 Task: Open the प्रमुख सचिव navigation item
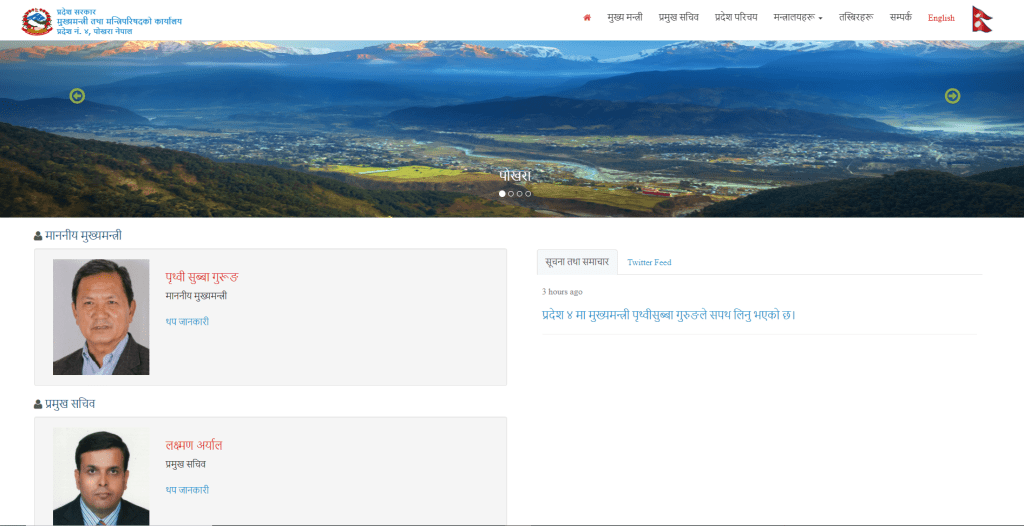679,18
